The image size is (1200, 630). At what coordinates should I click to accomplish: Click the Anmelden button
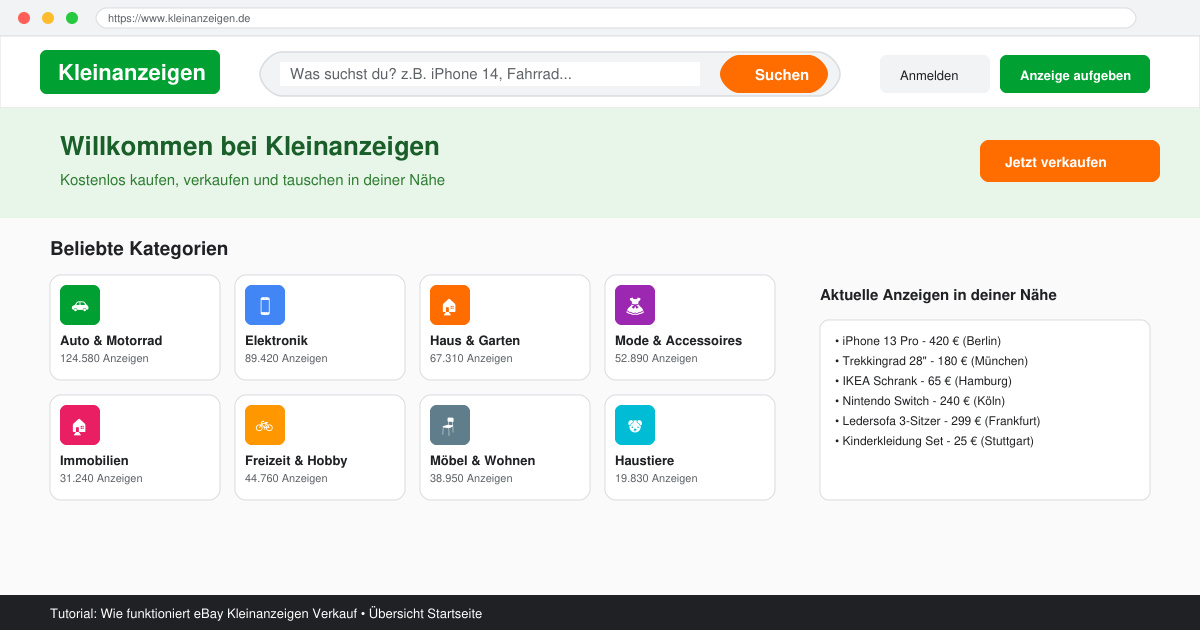tap(935, 74)
